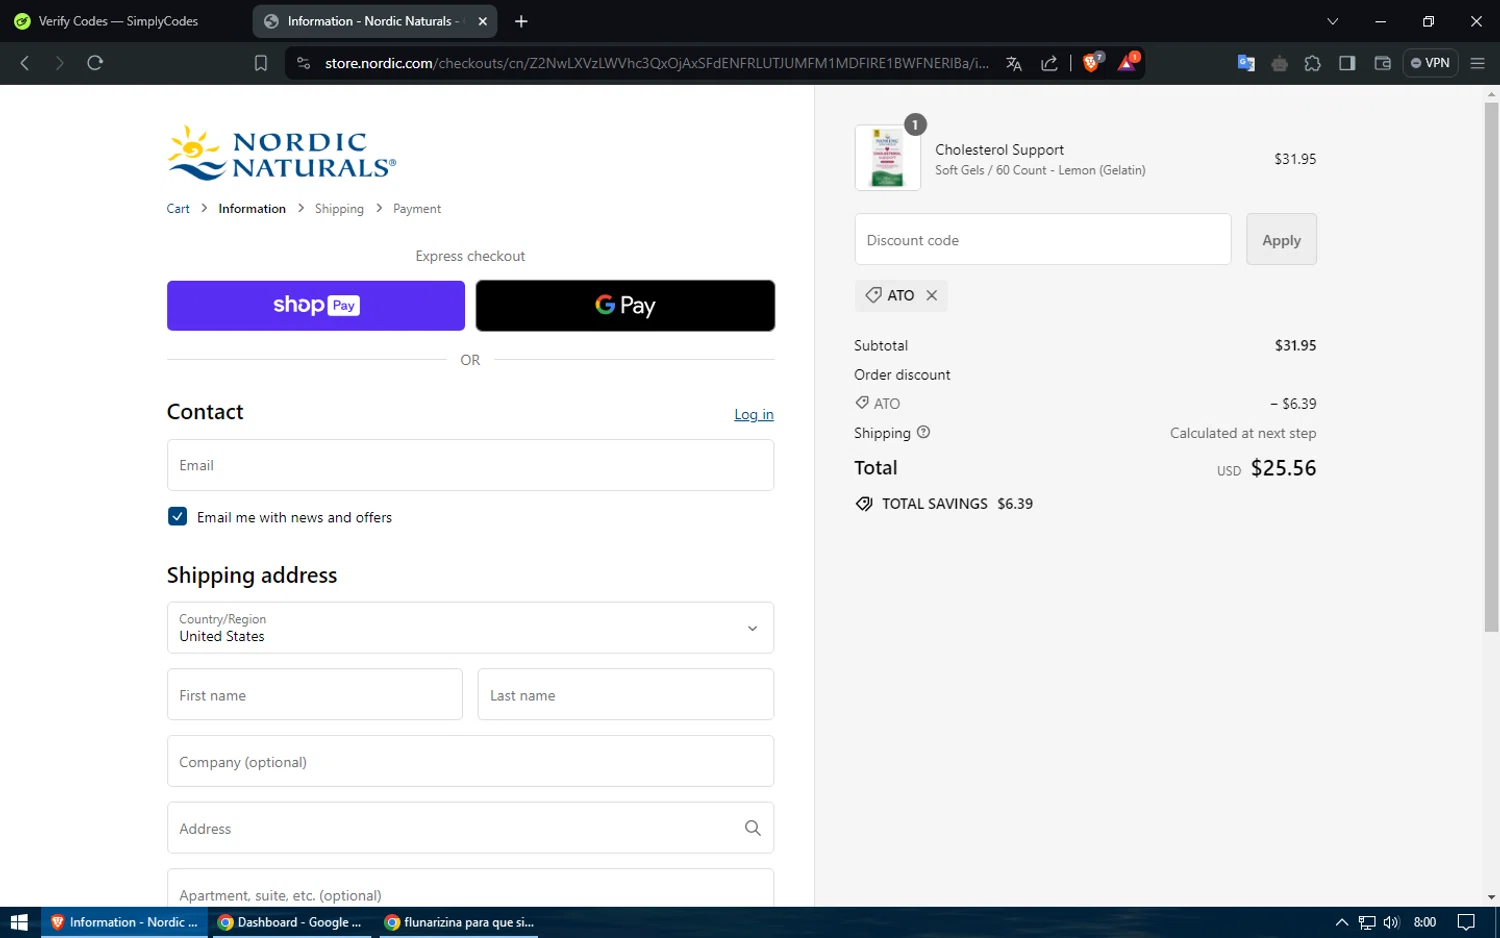Open the Country/Region dropdown
This screenshot has width=1500, height=938.
pyautogui.click(x=470, y=628)
